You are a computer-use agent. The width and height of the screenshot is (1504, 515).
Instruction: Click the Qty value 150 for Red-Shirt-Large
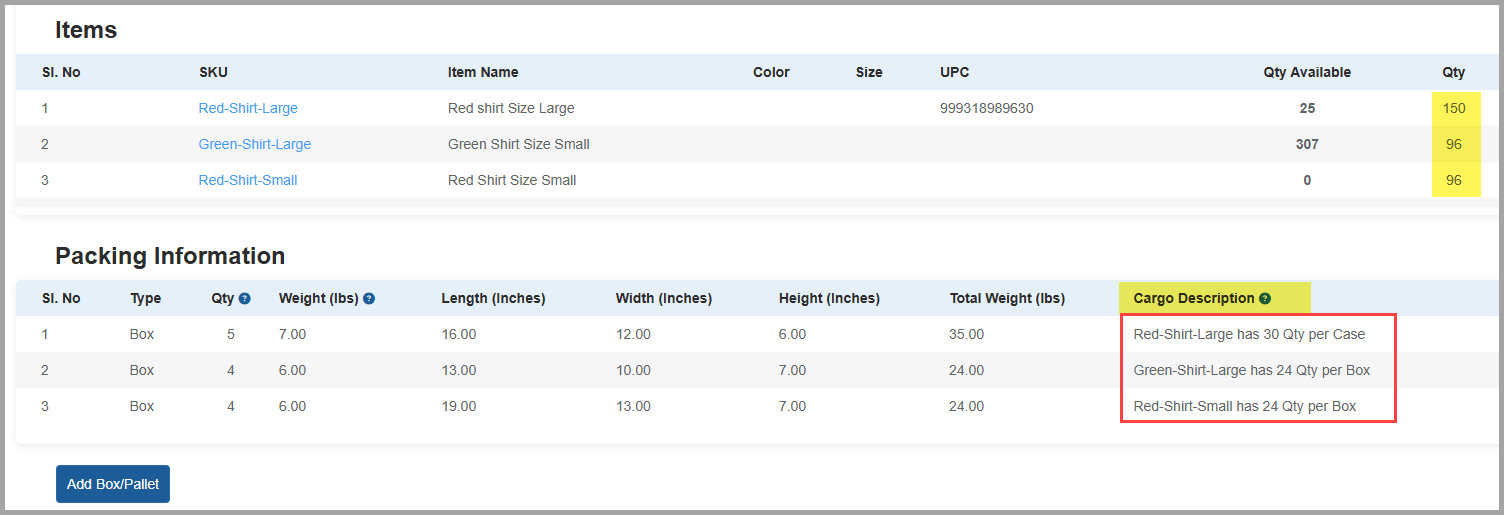click(x=1453, y=108)
